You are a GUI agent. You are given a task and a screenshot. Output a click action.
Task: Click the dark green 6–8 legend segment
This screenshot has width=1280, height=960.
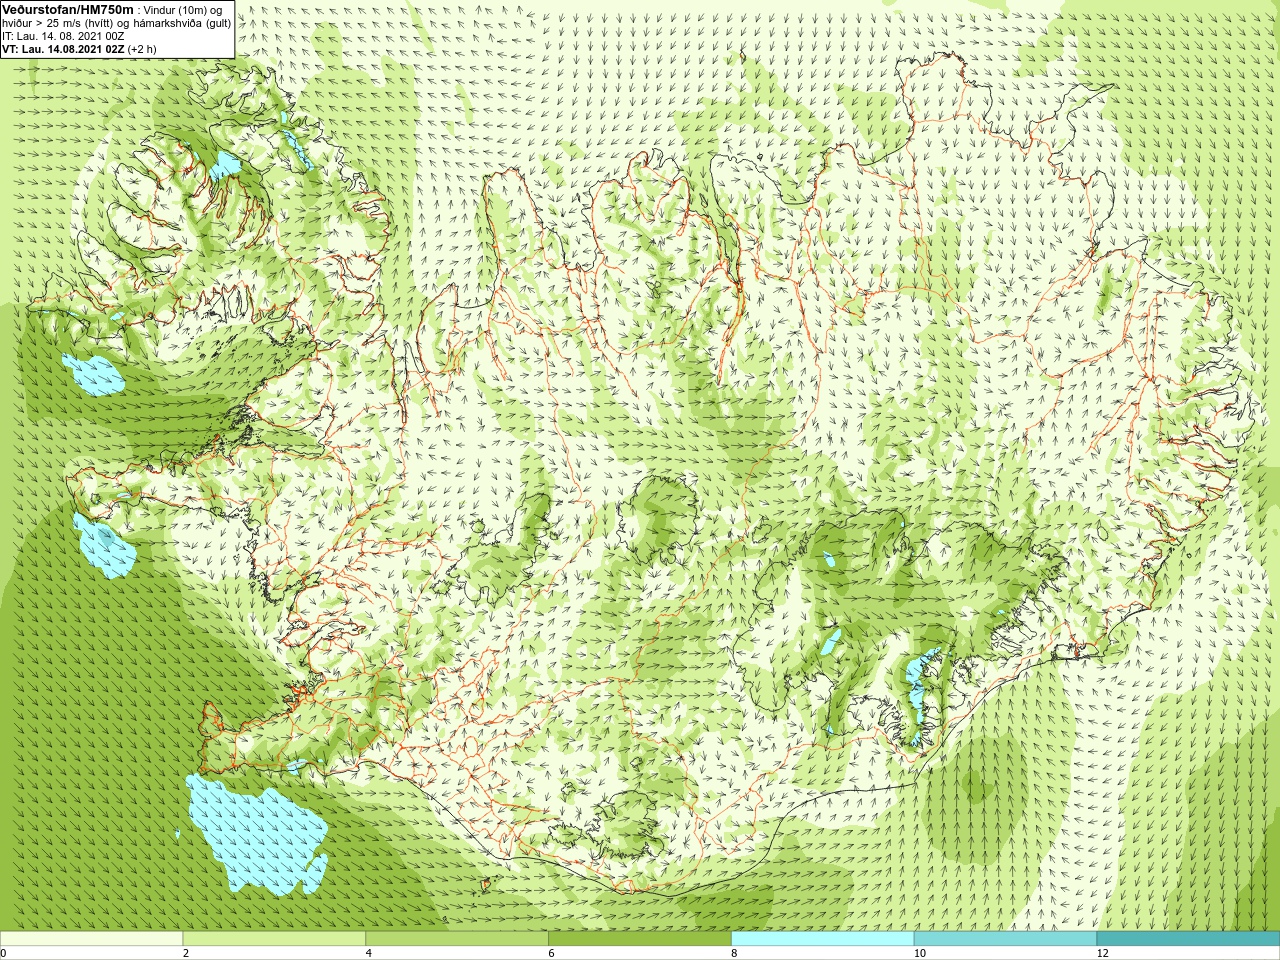pos(640,939)
